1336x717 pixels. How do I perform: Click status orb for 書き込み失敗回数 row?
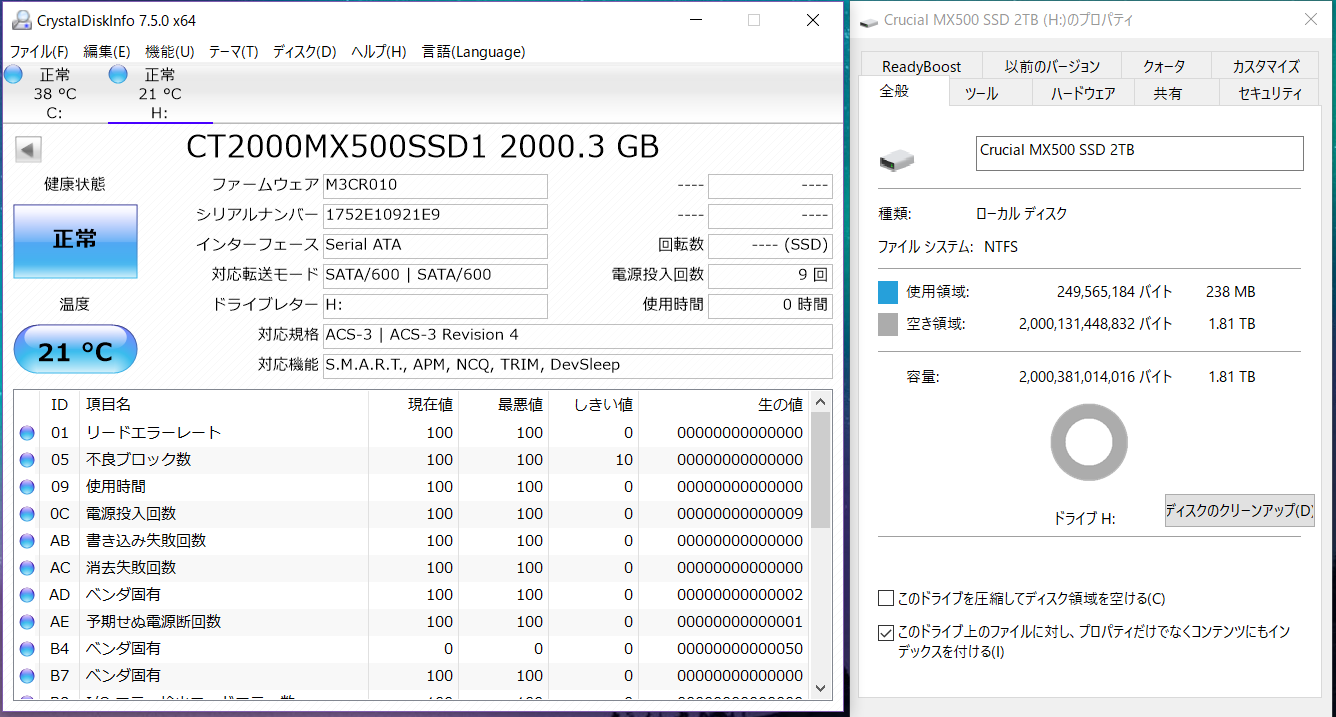[x=27, y=541]
